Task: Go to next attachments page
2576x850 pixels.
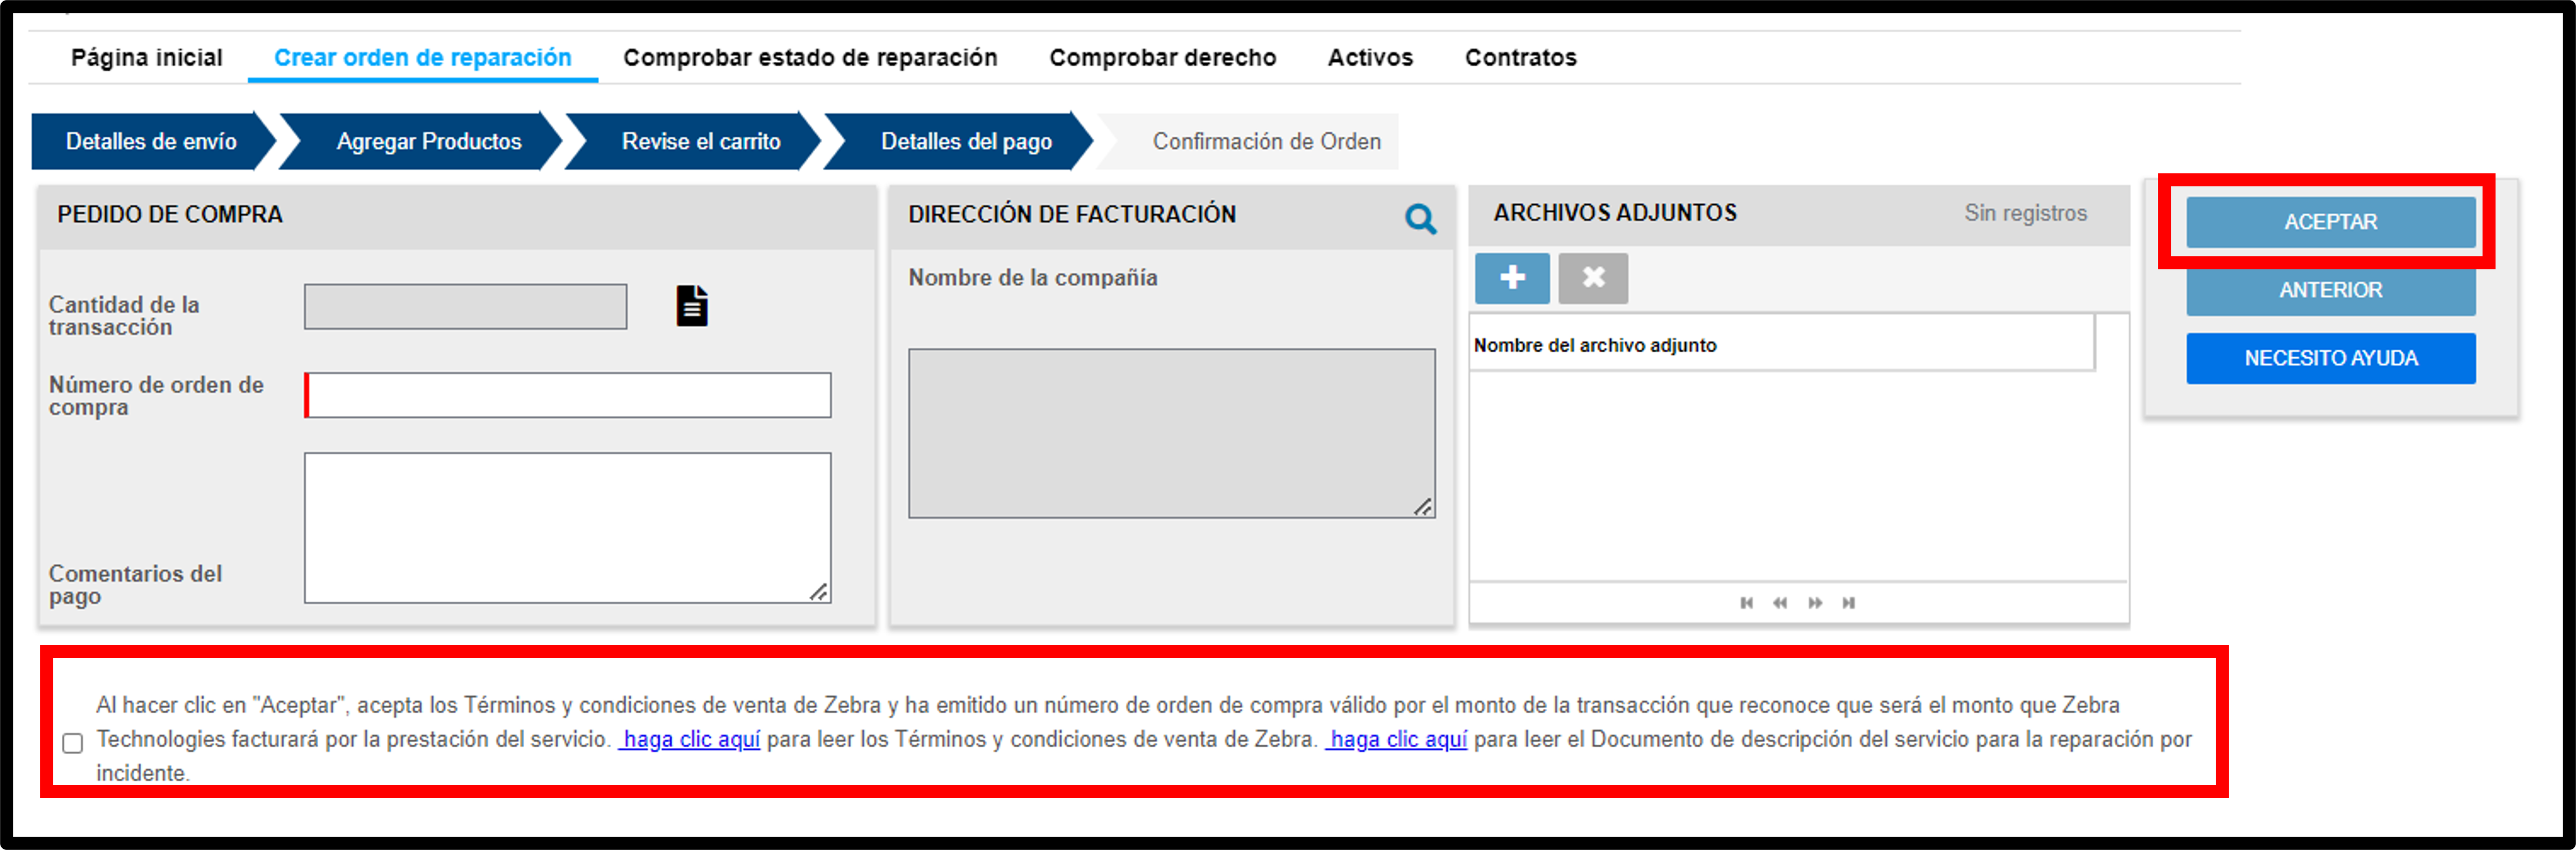Action: 1814,602
